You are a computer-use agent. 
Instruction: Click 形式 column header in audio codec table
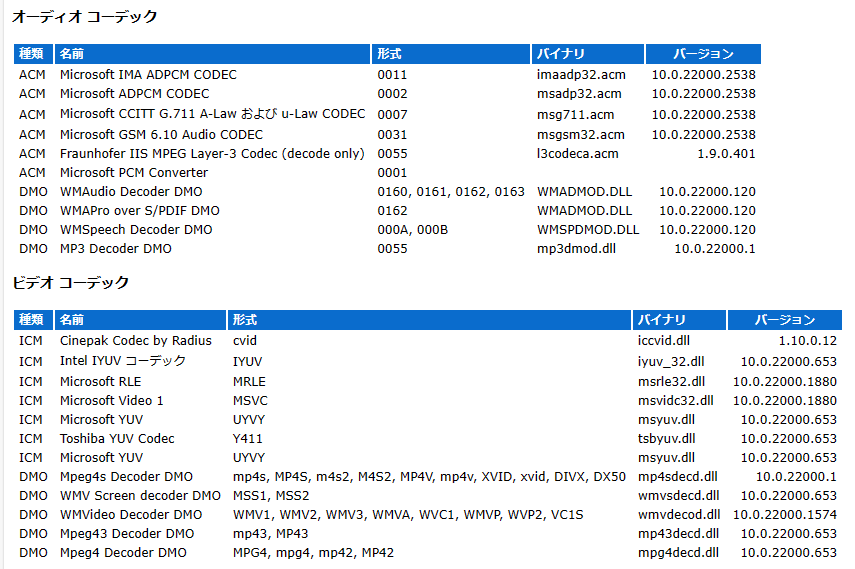(389, 54)
